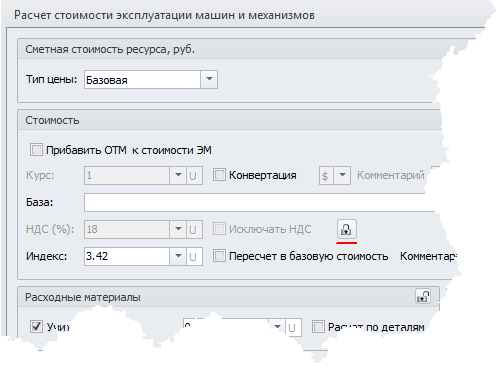The height and width of the screenshot is (368, 501).
Task: Click the База input field
Action: click(x=259, y=202)
